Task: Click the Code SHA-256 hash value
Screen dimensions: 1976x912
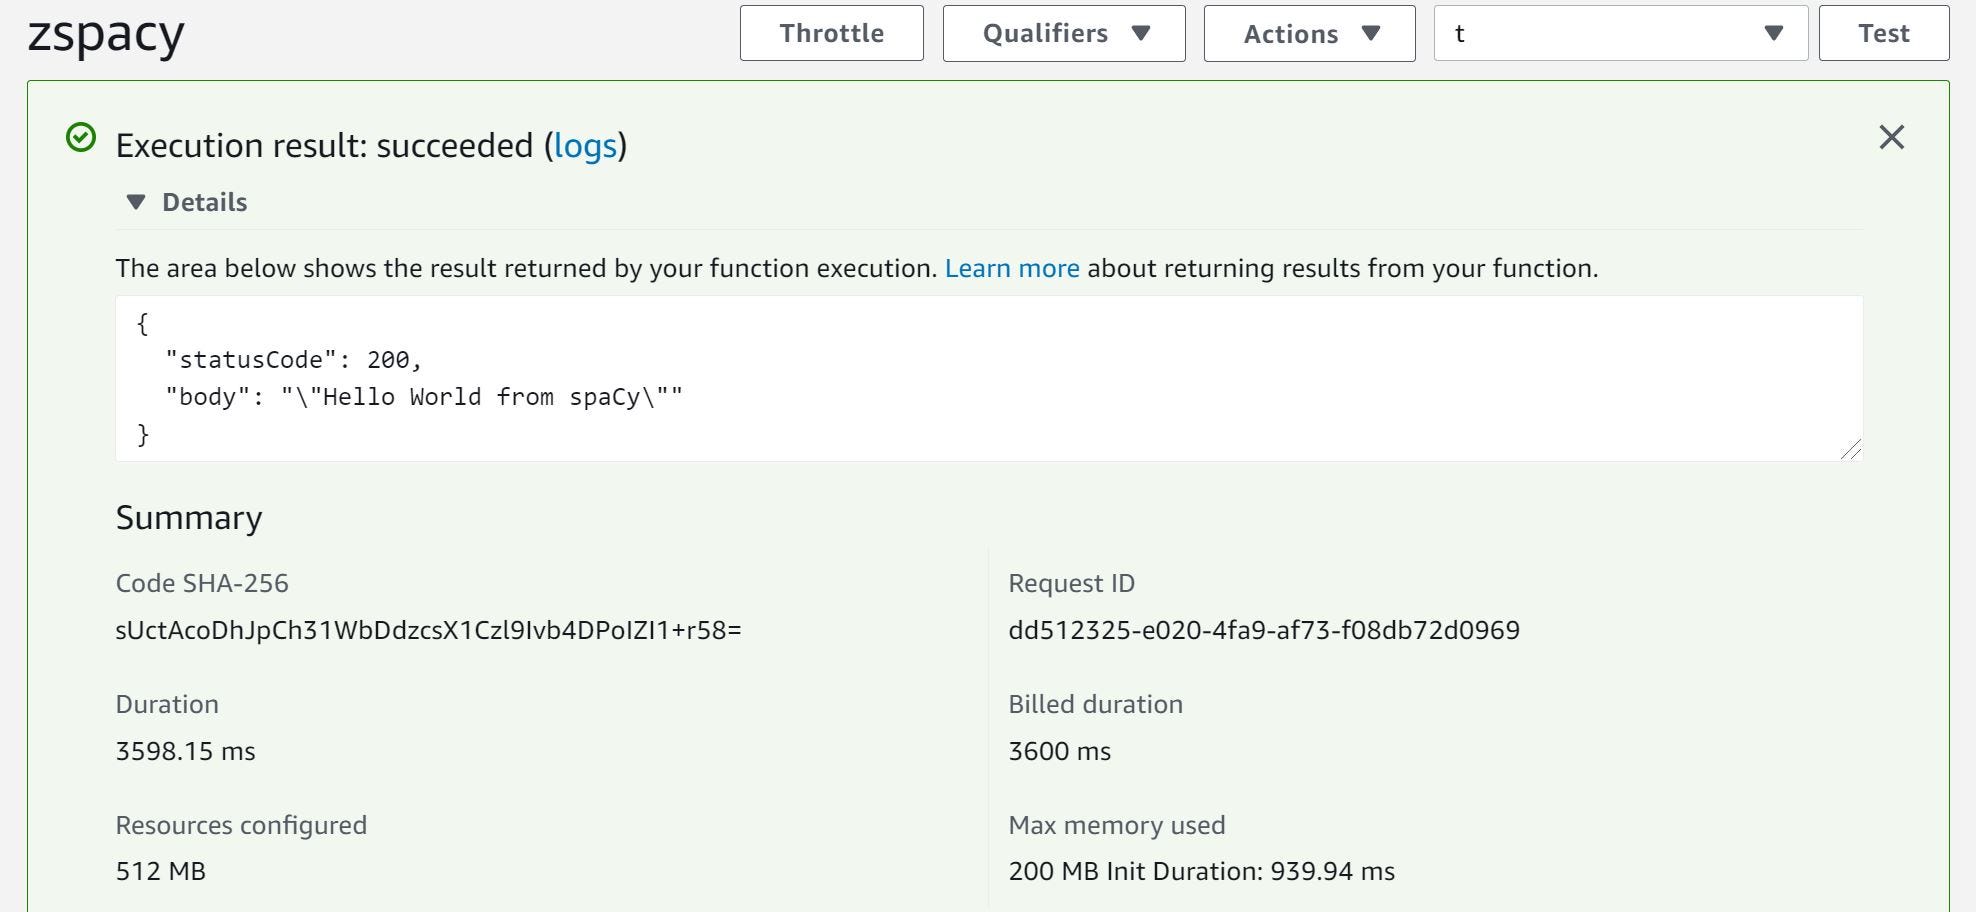Action: [x=428, y=630]
